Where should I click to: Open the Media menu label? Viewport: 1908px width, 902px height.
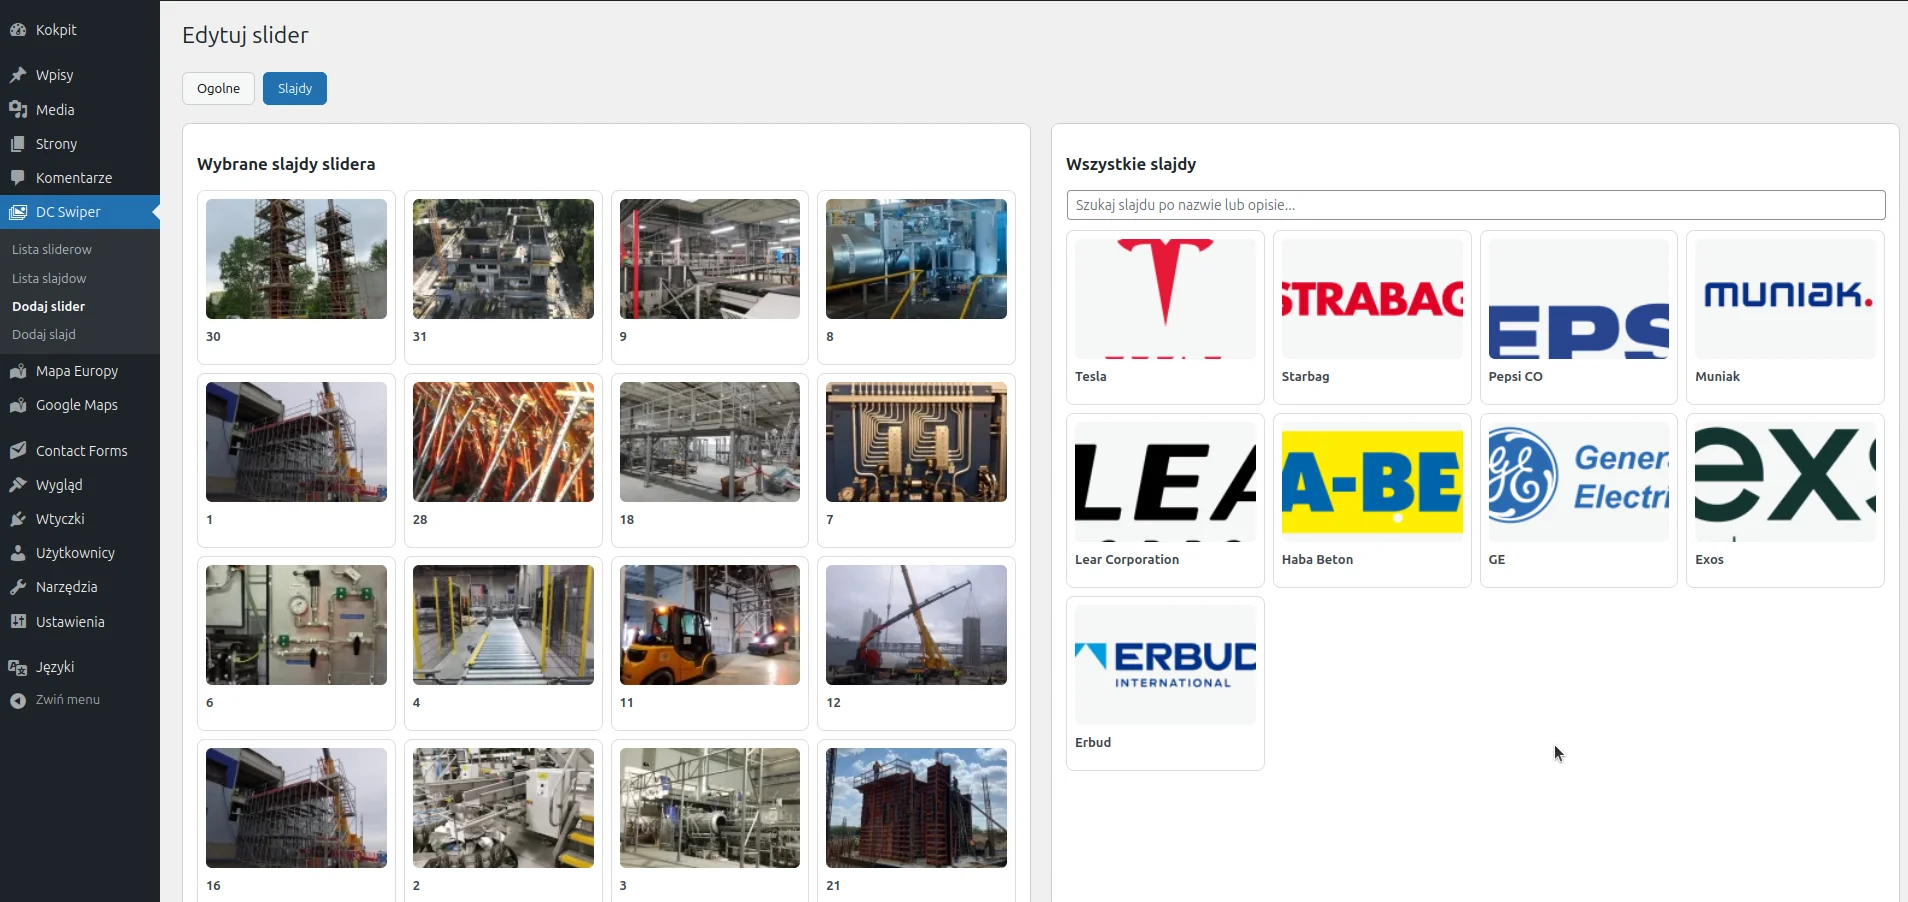55,110
